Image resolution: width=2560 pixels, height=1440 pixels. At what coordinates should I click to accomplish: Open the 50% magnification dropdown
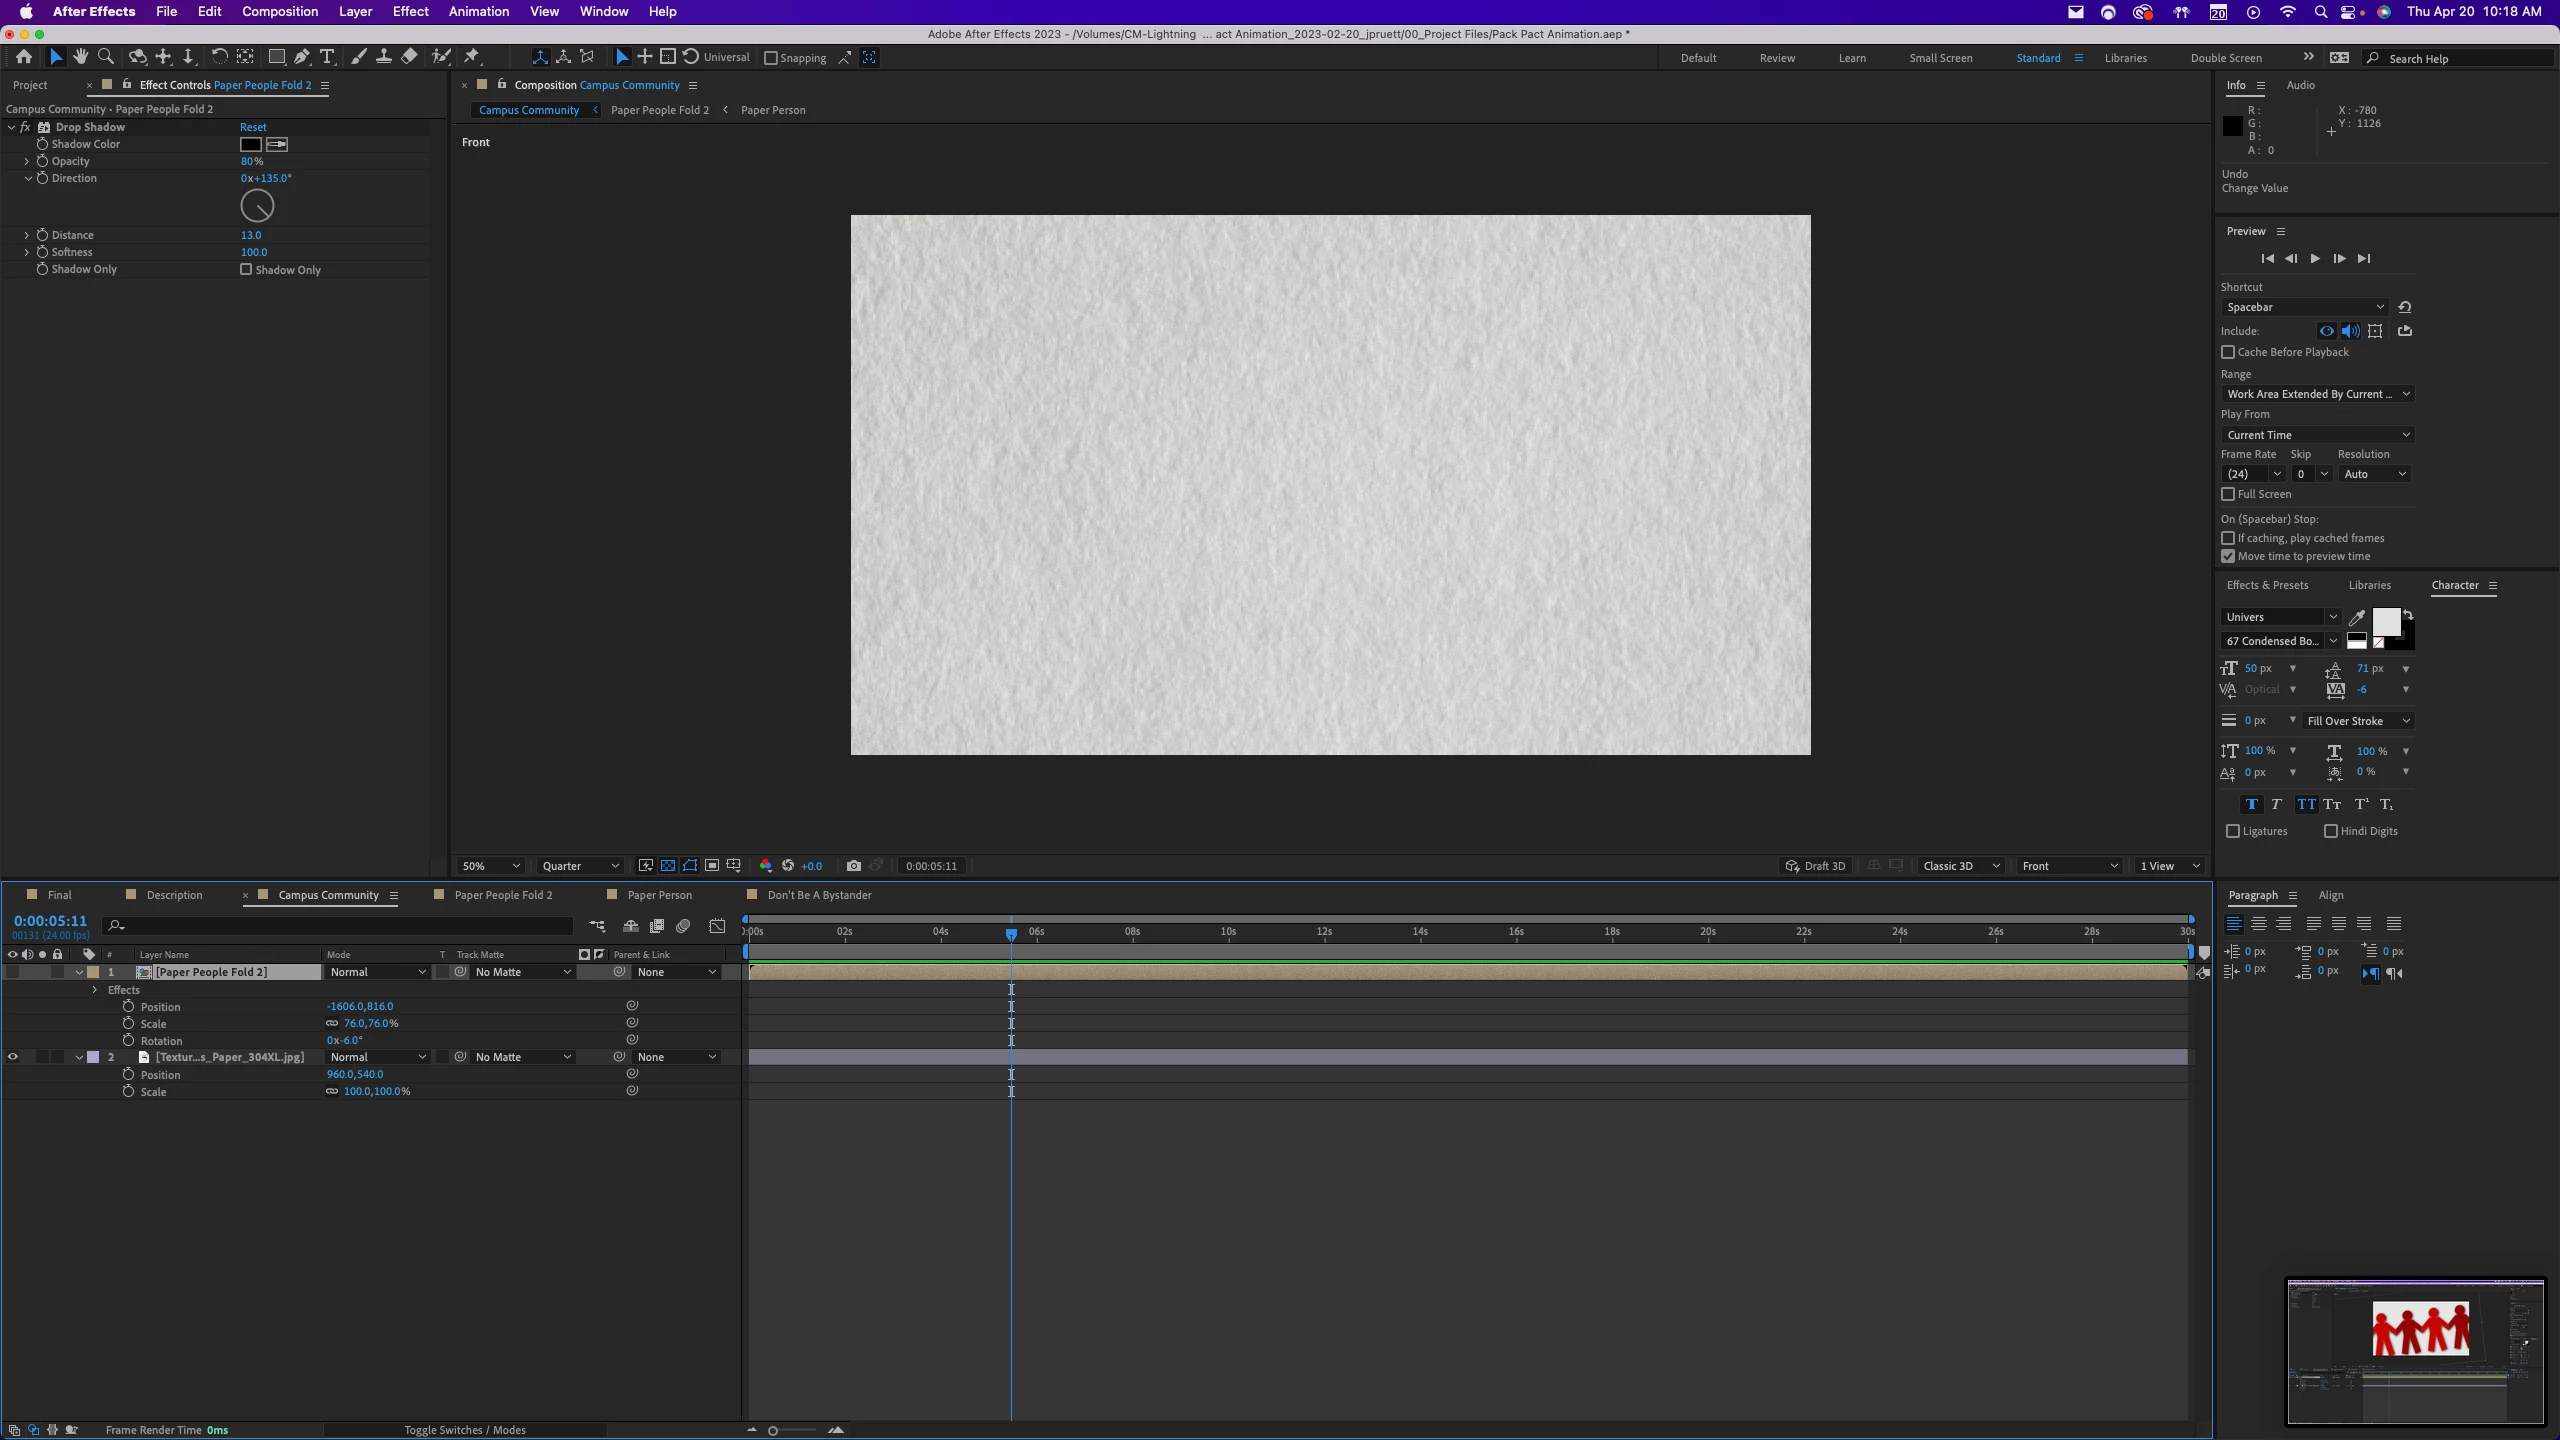(490, 866)
